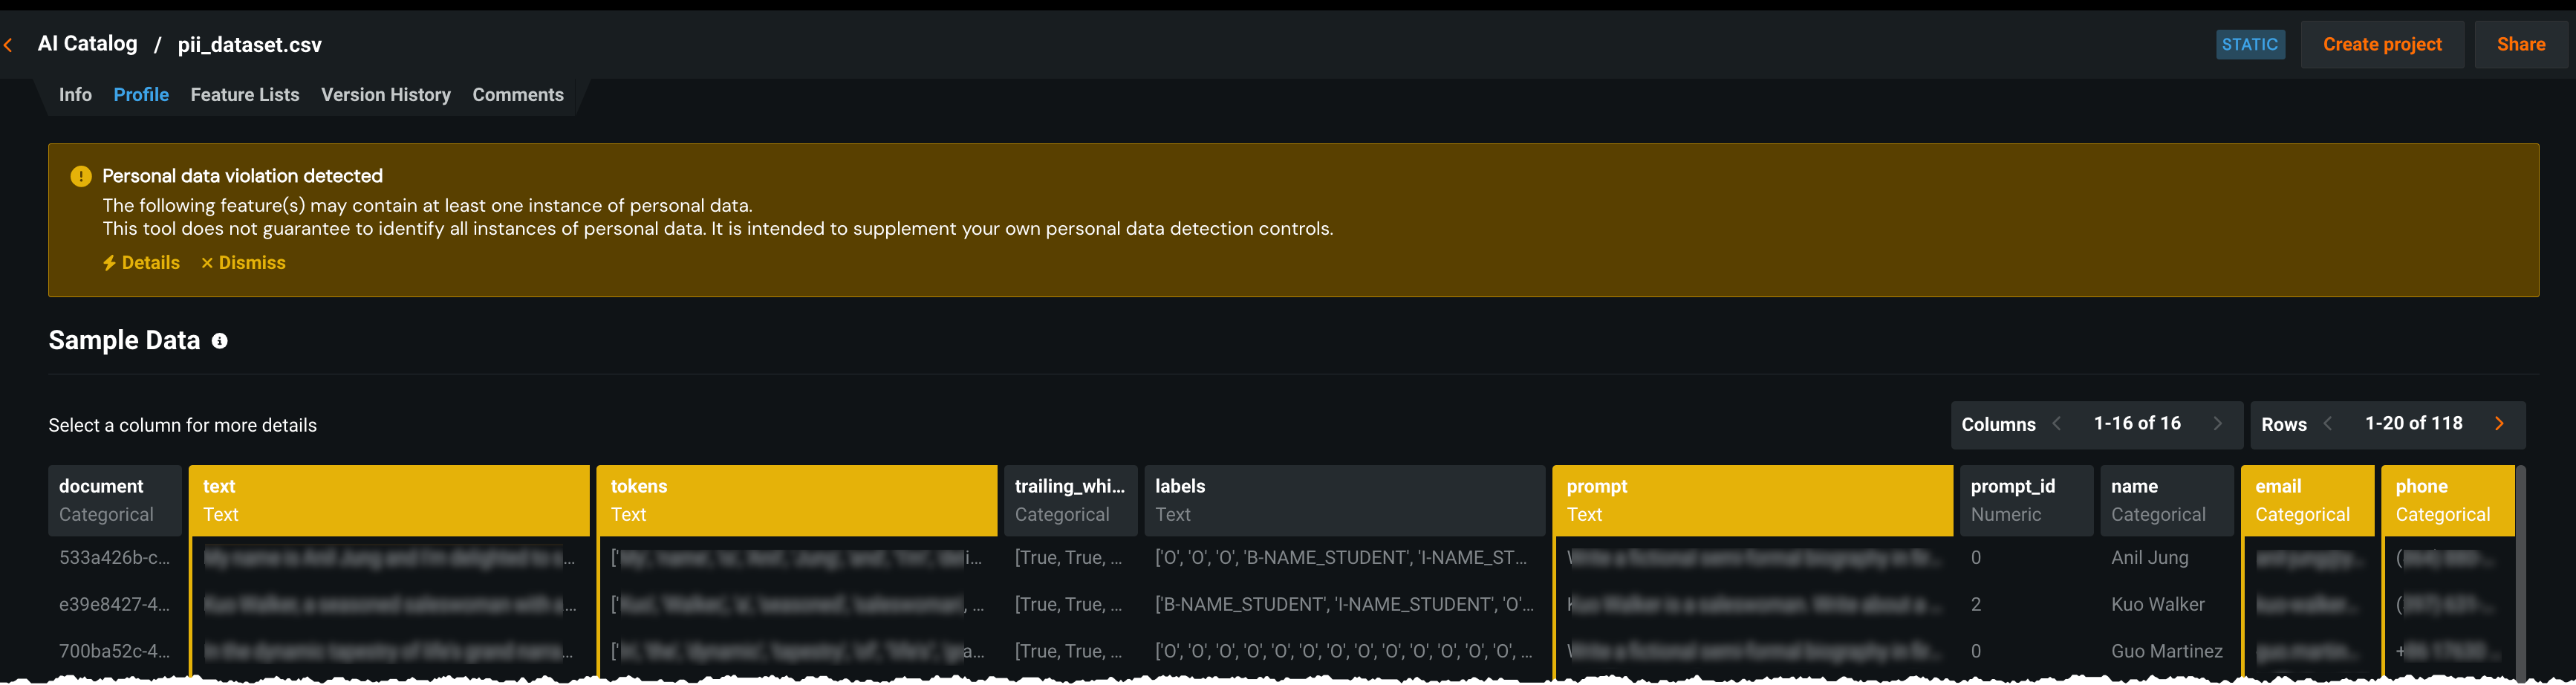Open the Comments tab
The width and height of the screenshot is (2576, 685).
point(518,95)
